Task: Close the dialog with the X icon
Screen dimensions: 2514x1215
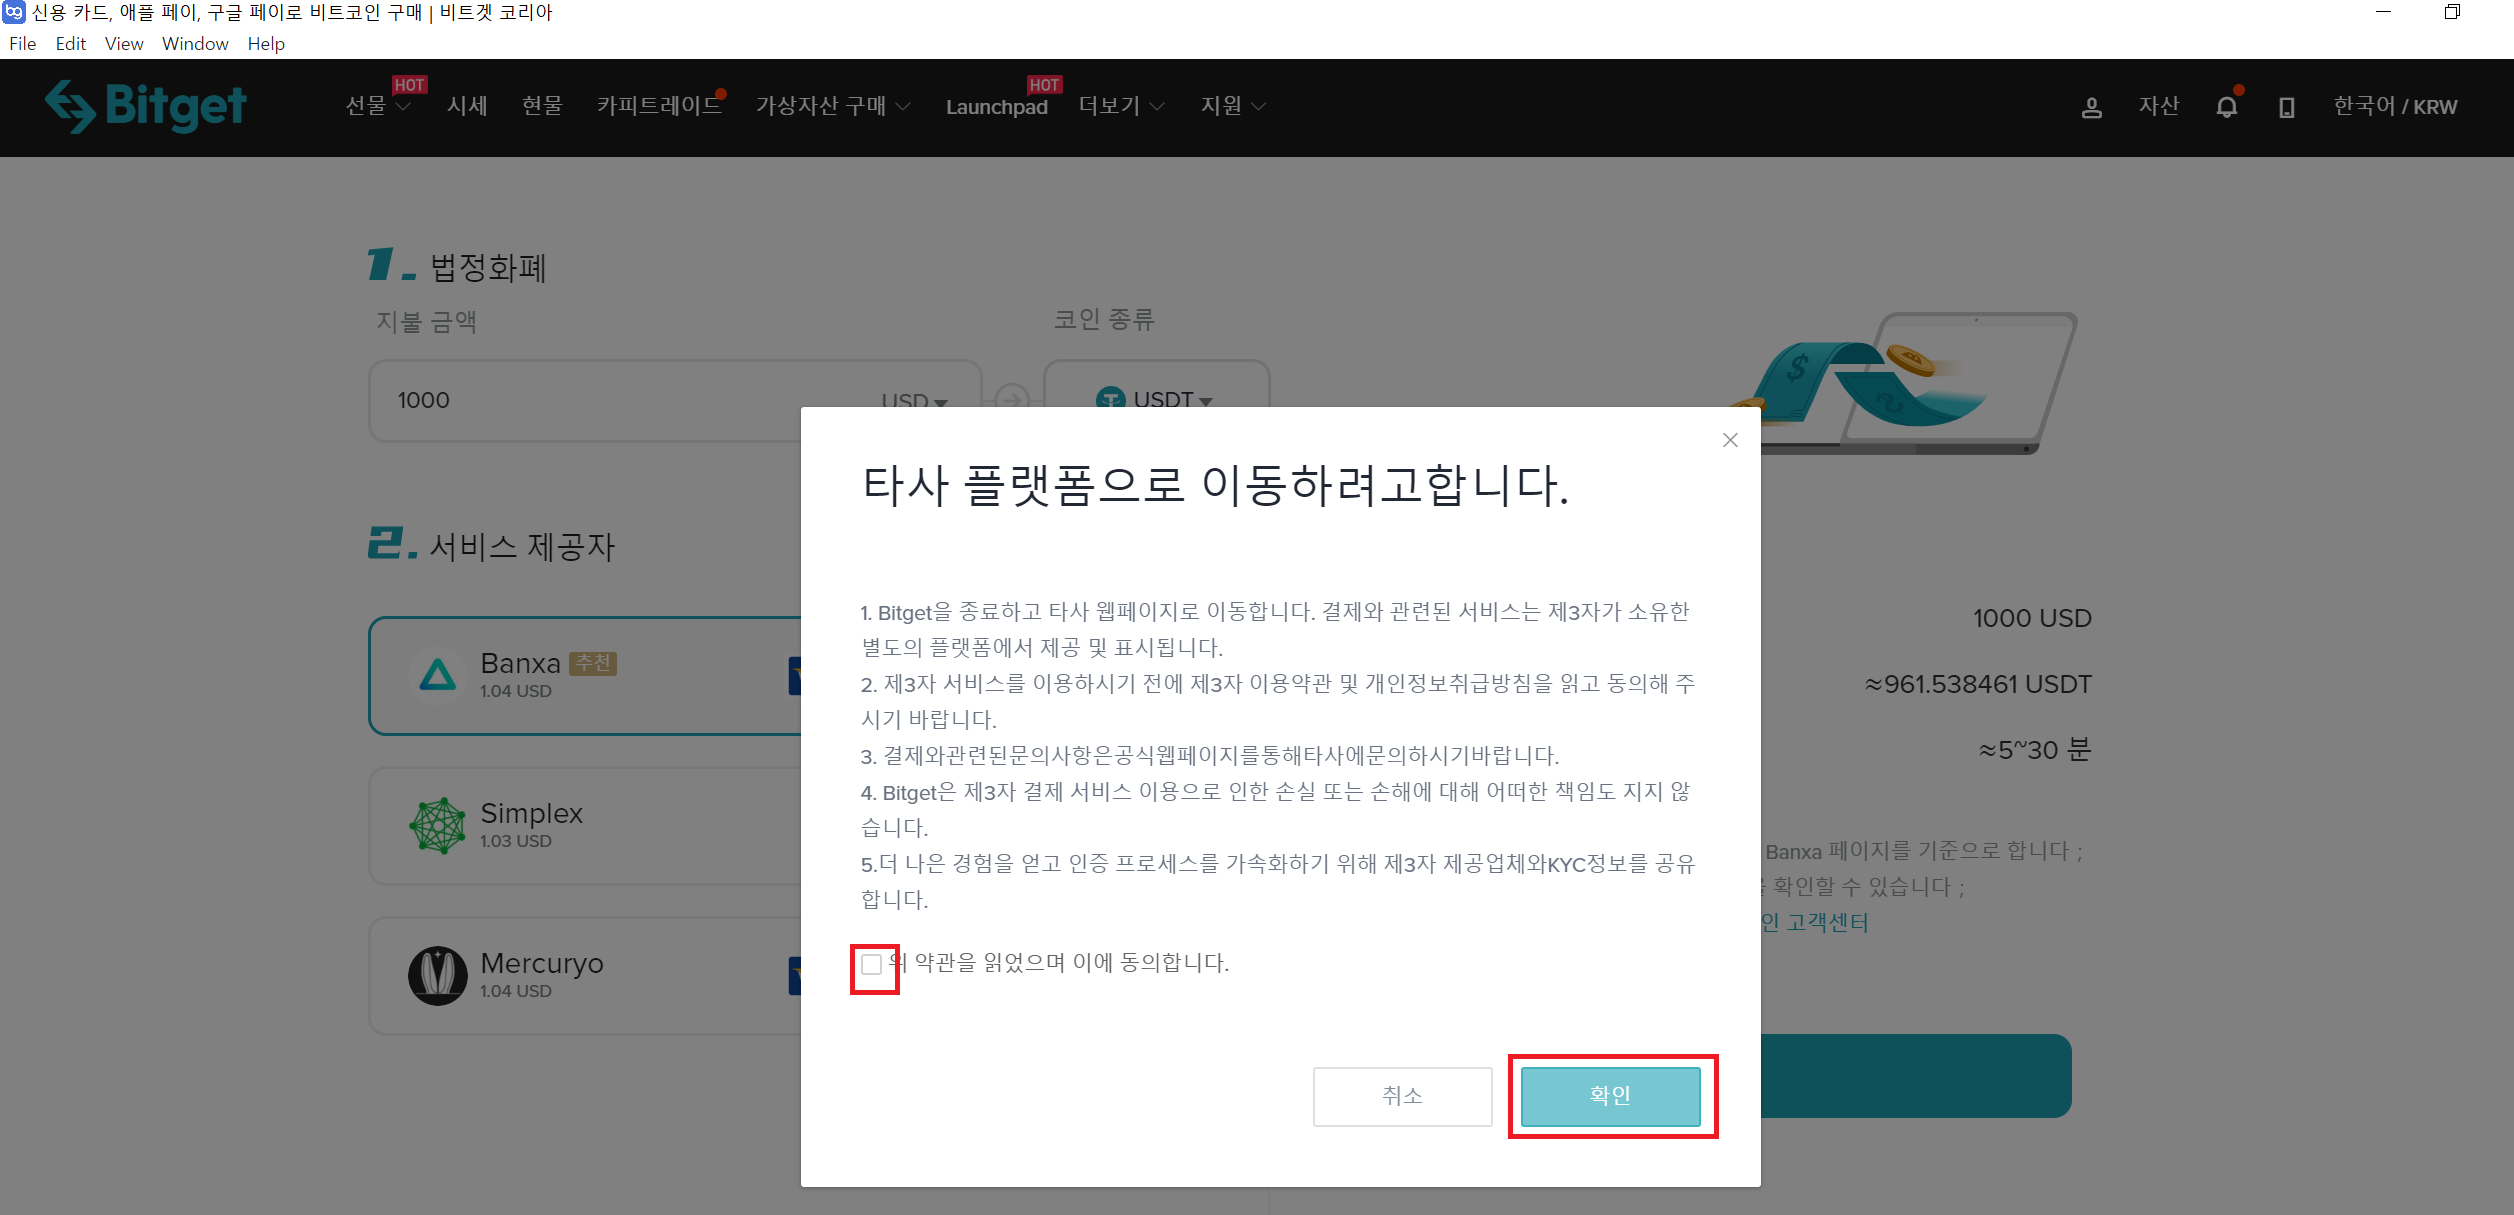Action: click(1730, 440)
